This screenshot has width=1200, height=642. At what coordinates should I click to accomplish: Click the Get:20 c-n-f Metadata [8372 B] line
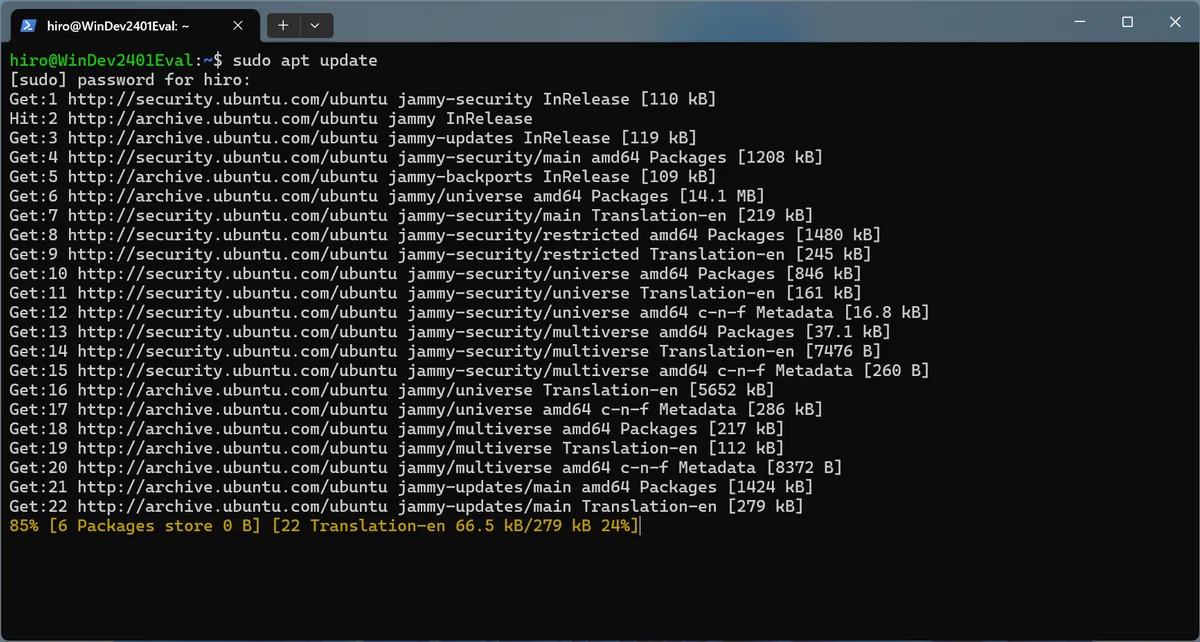pos(426,468)
